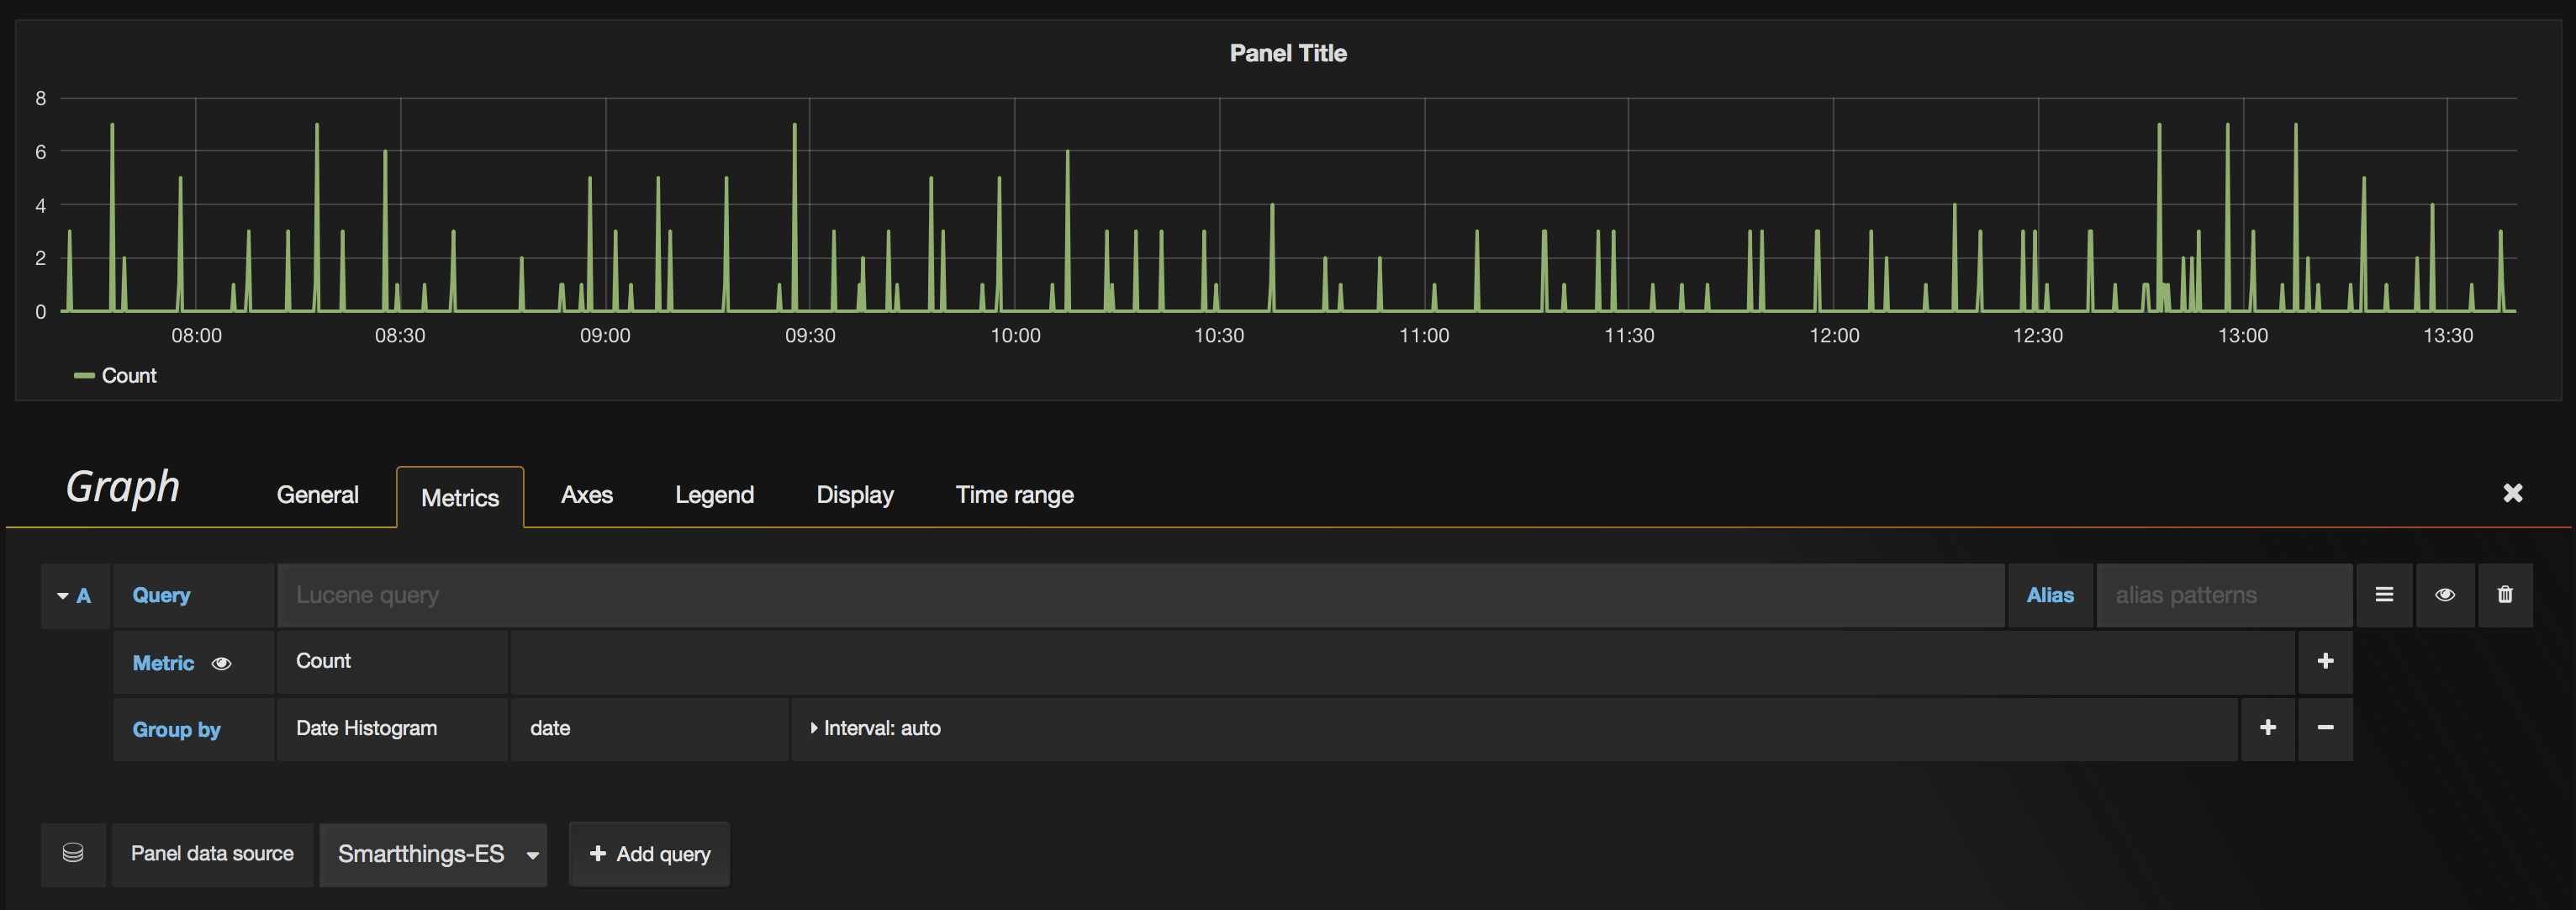Click the Alias label
The height and width of the screenshot is (910, 2576).
[2050, 595]
